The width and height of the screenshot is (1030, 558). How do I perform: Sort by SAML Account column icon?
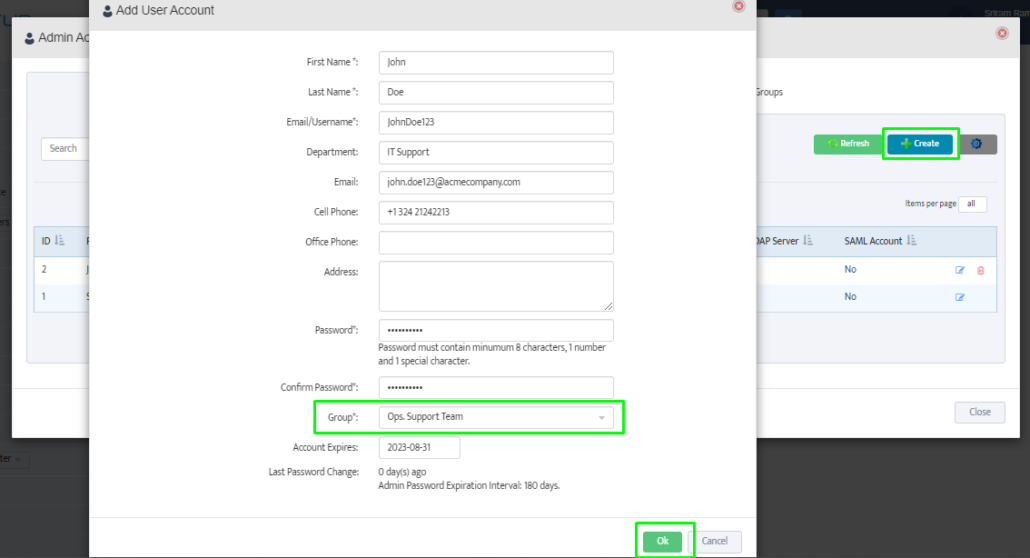(x=912, y=241)
